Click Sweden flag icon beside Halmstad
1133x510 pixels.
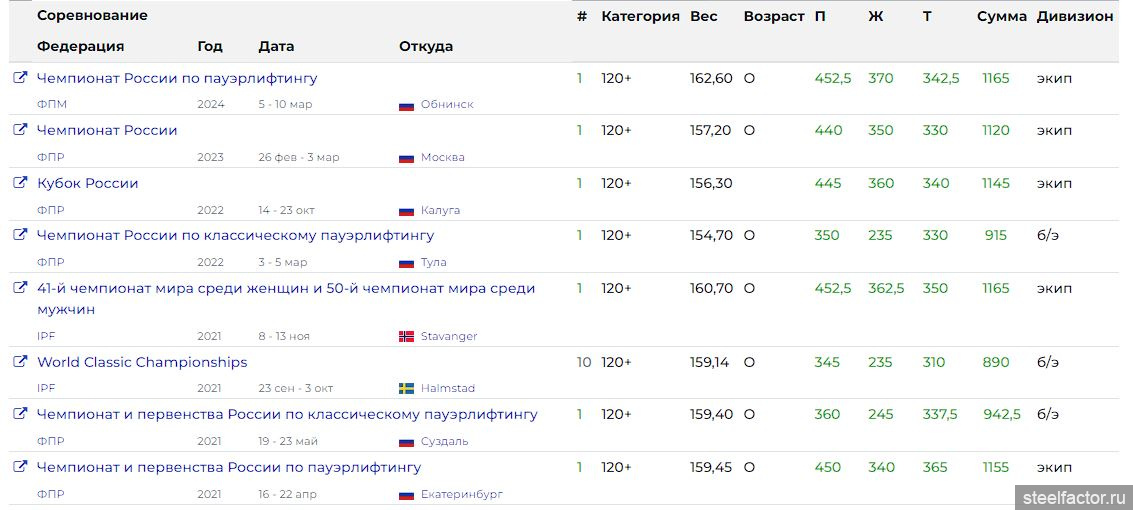[407, 389]
